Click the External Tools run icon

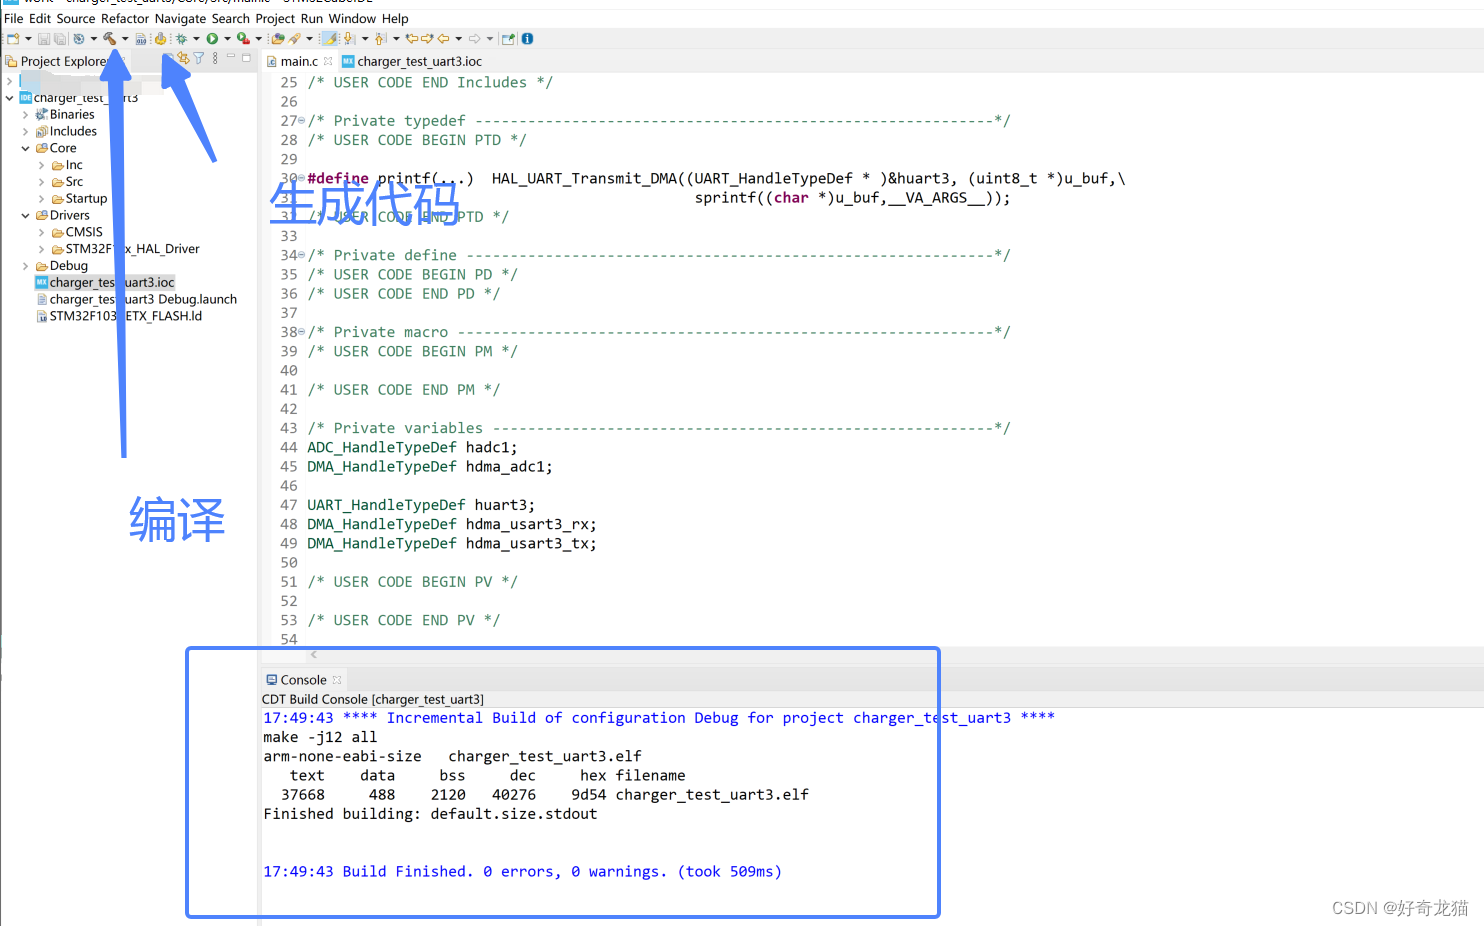point(243,39)
